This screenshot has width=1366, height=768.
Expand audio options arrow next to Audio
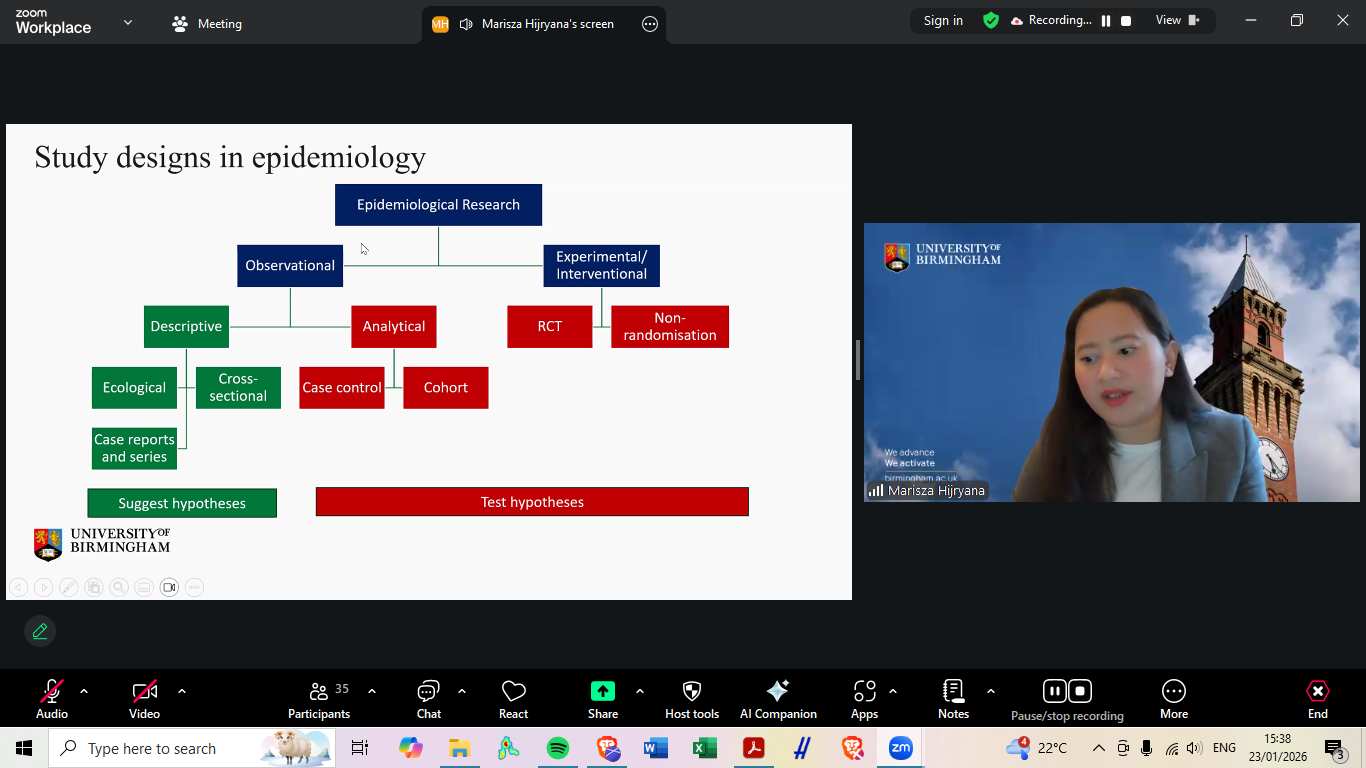point(84,691)
